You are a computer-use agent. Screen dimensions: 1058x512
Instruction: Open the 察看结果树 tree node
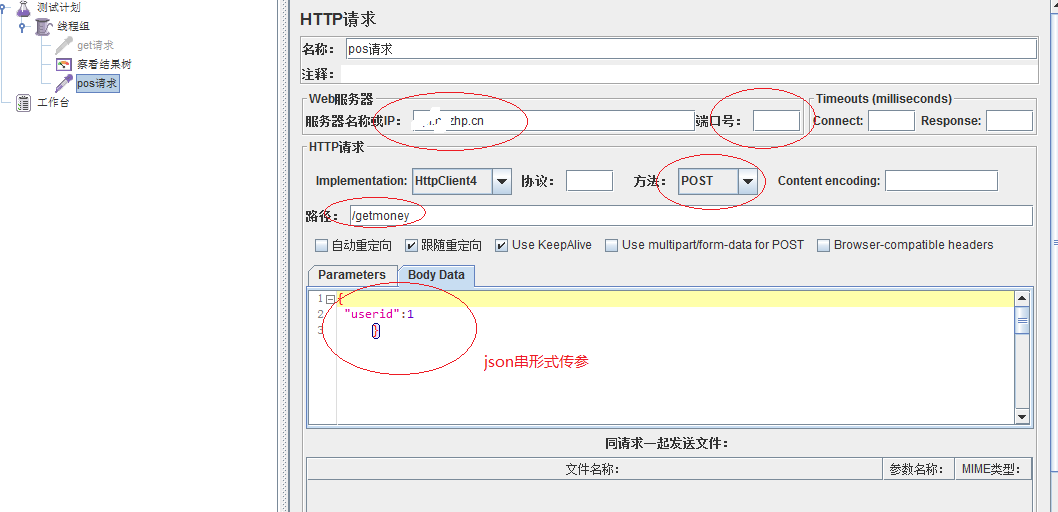[x=104, y=65]
